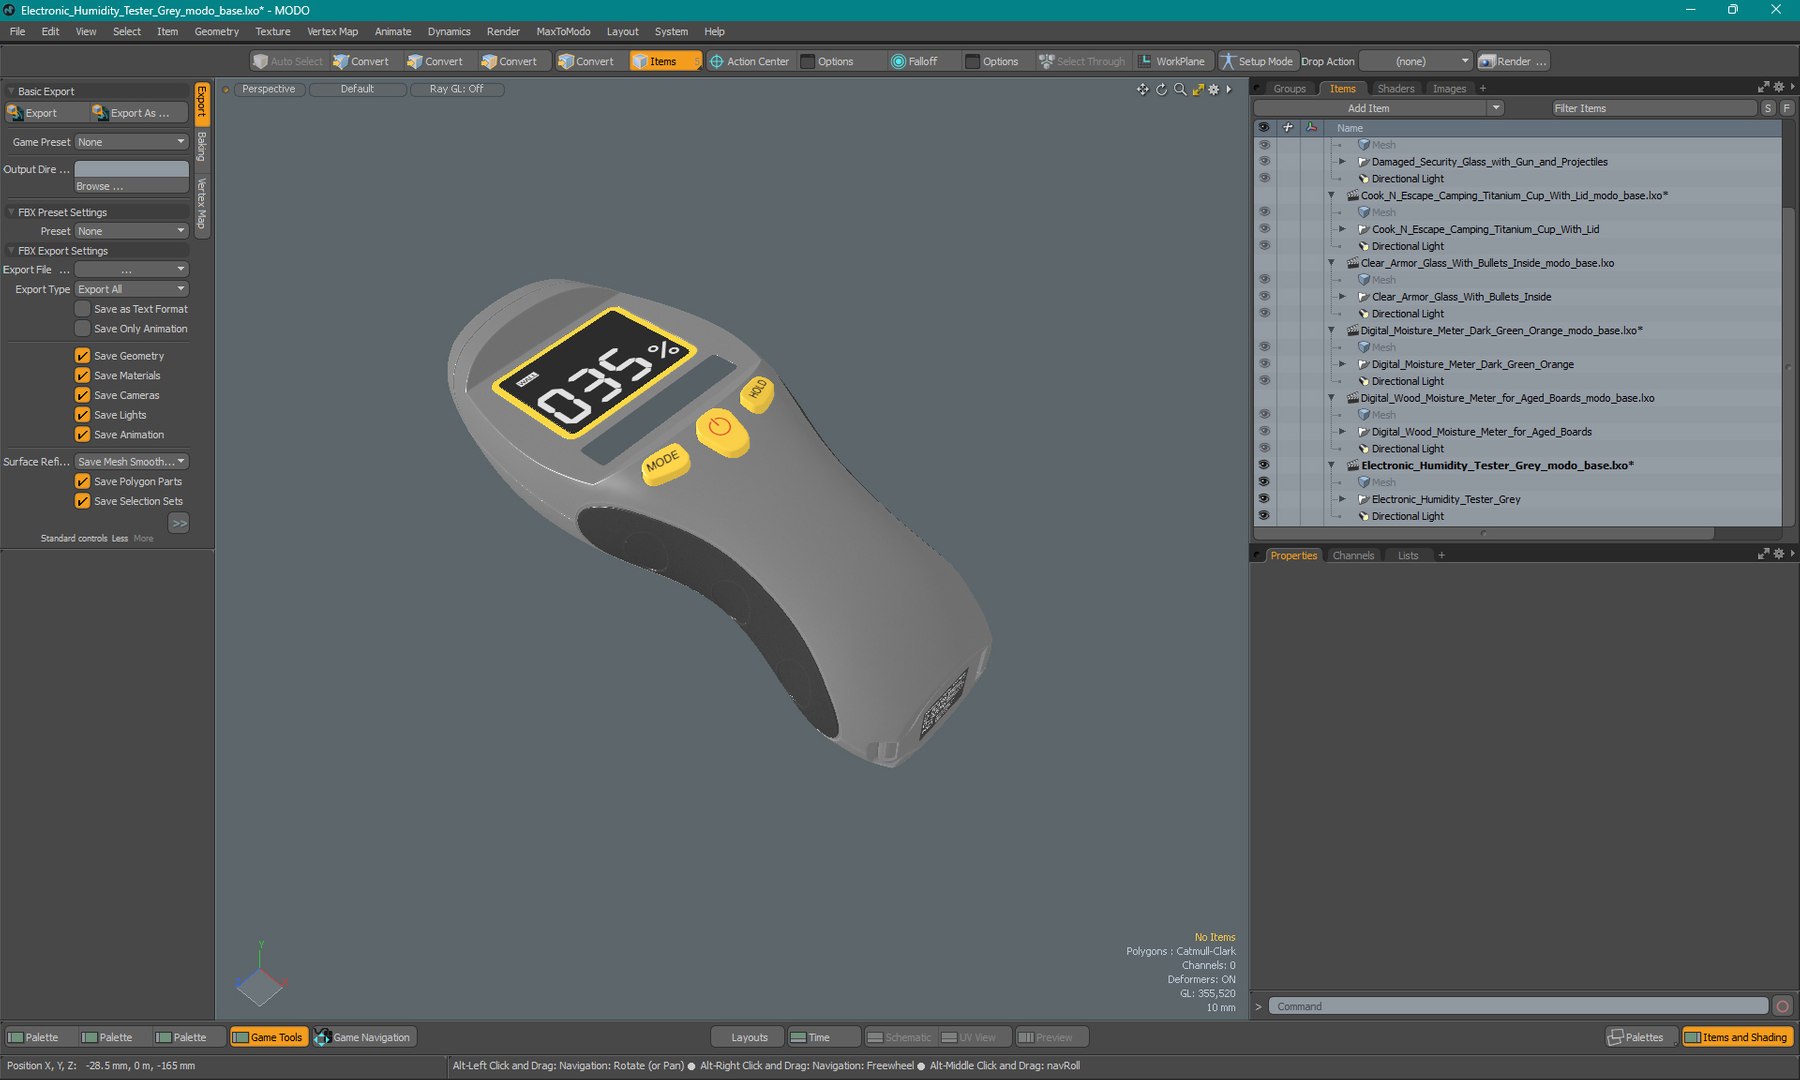This screenshot has height=1080, width=1800.
Task: Switch to Setup Mode
Action: tap(1256, 61)
